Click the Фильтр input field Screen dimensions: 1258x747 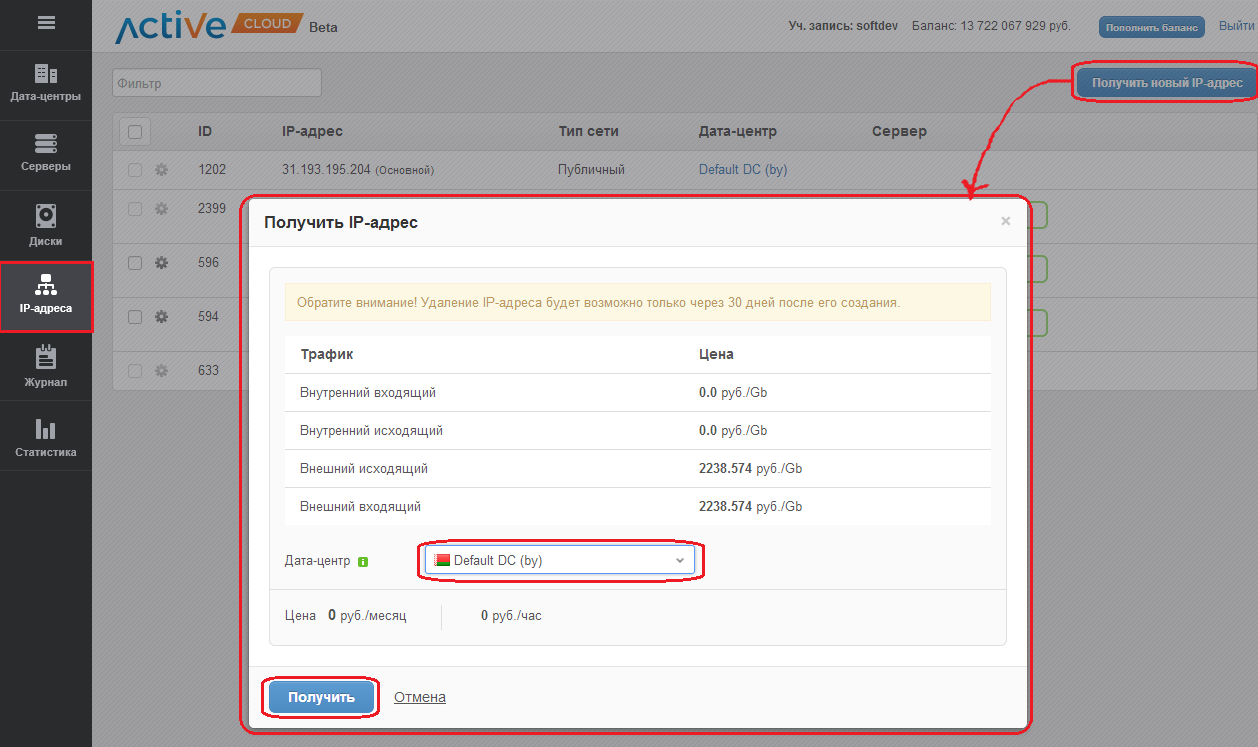(x=216, y=83)
